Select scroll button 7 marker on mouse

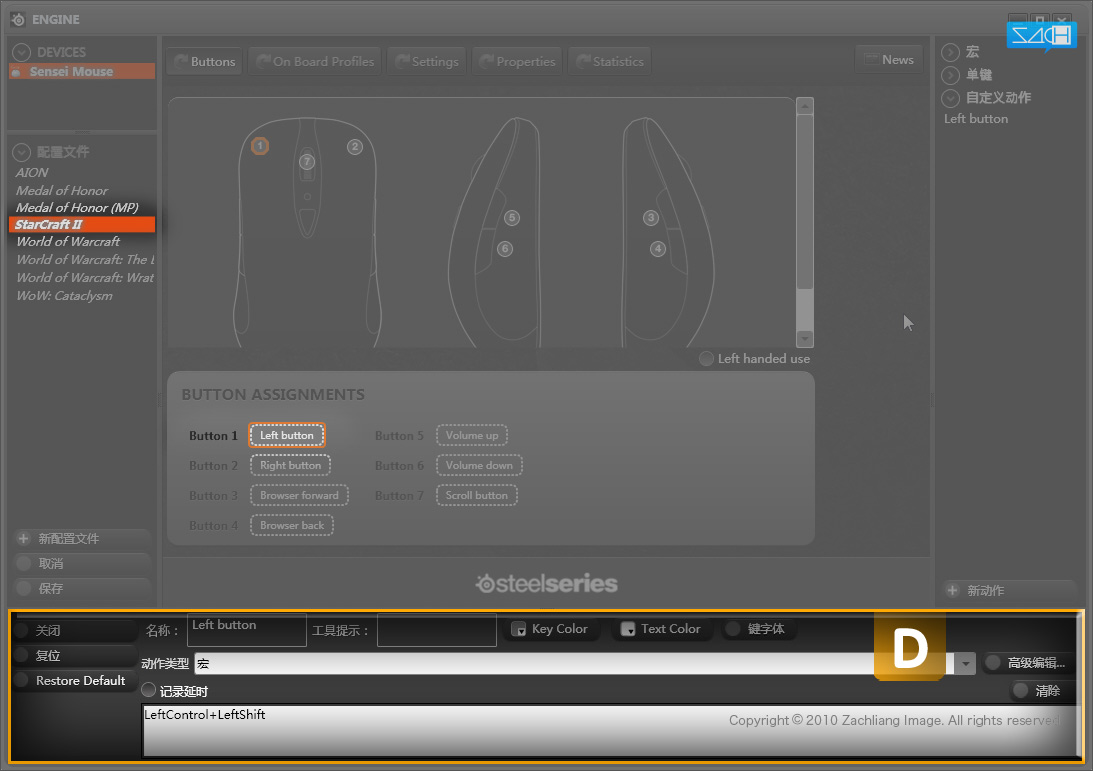click(x=307, y=162)
